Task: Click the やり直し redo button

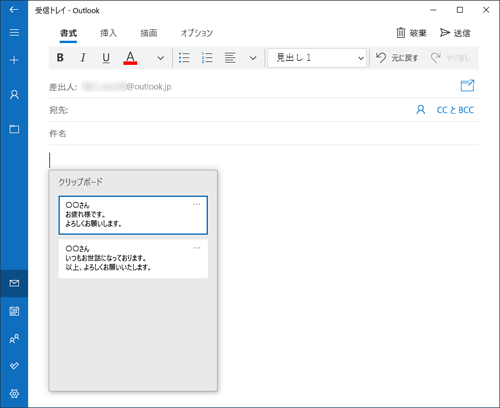Action: coord(450,58)
